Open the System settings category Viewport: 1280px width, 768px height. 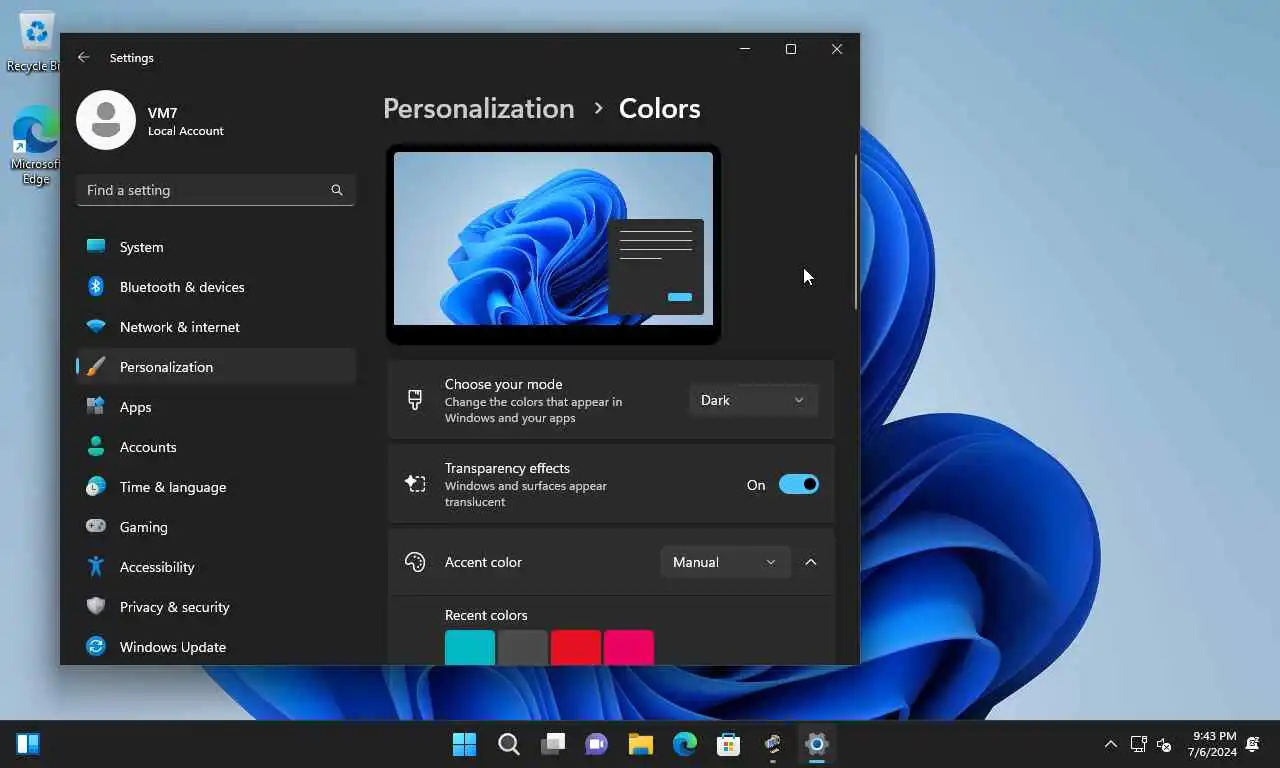pyautogui.click(x=216, y=247)
